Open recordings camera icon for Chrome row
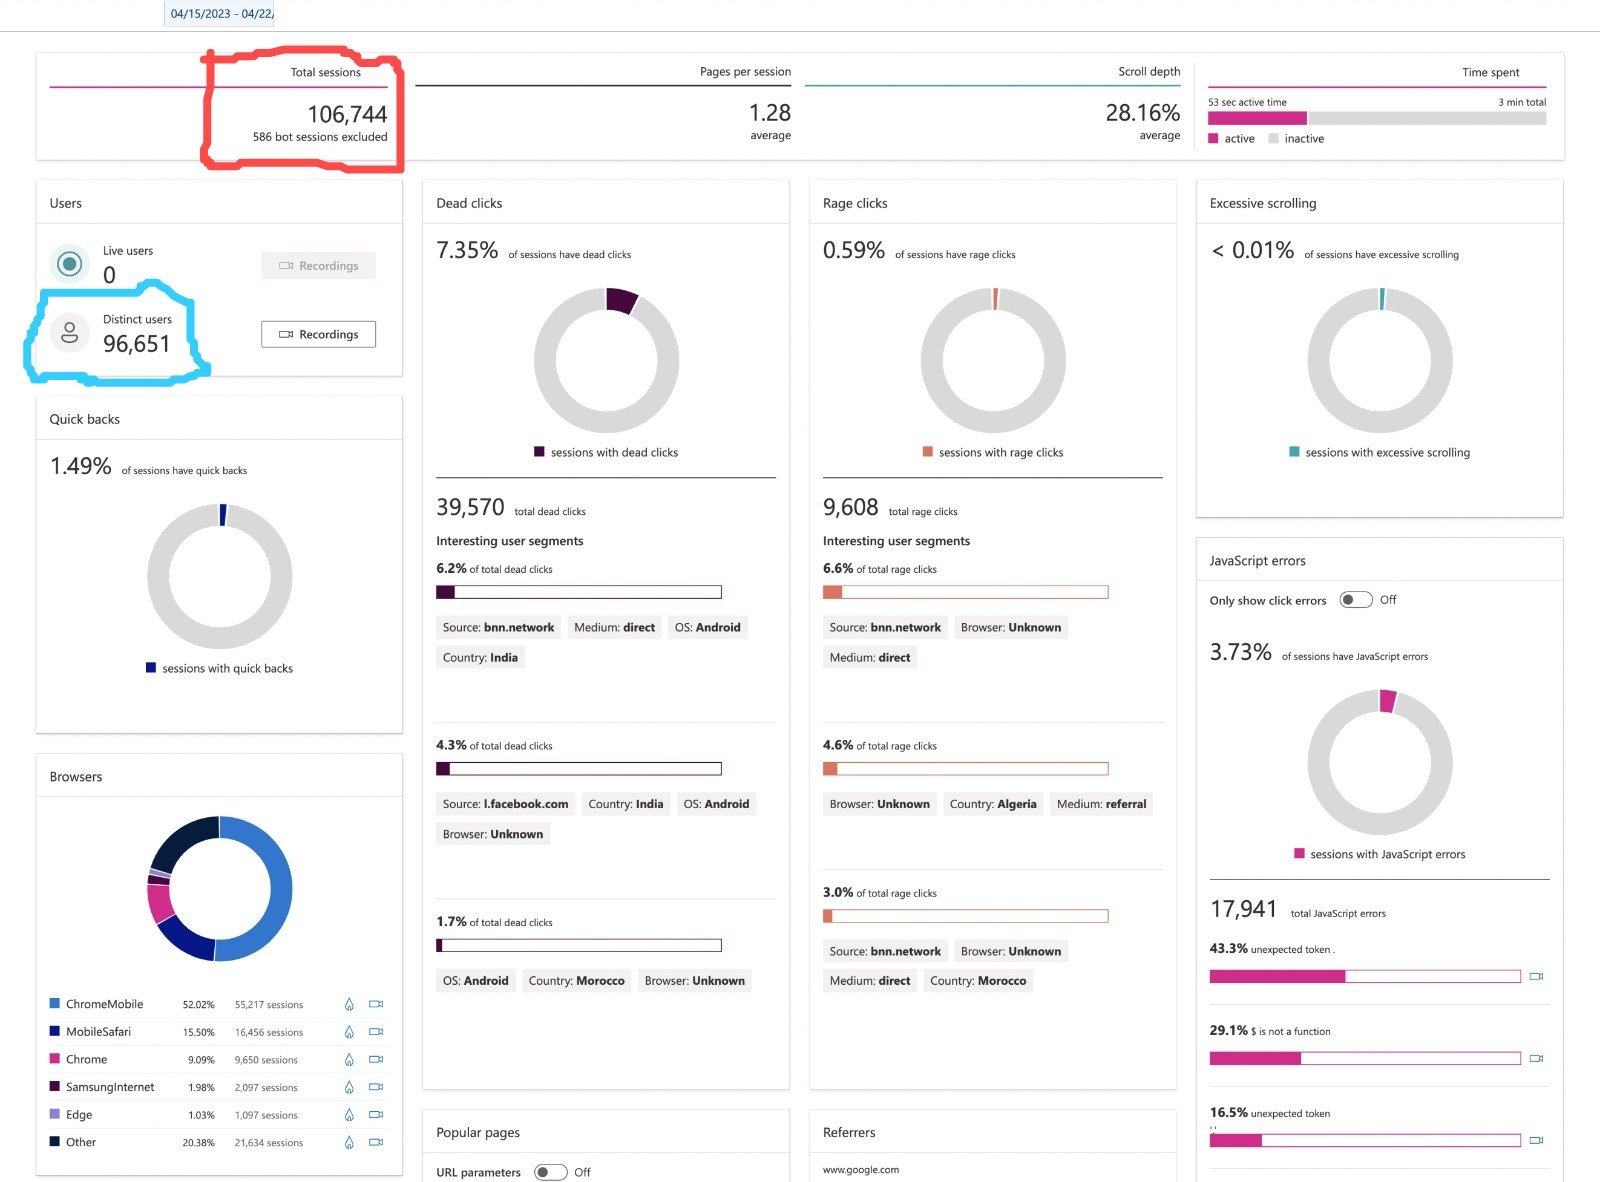Screen dimensions: 1600x1182 pos(376,1059)
